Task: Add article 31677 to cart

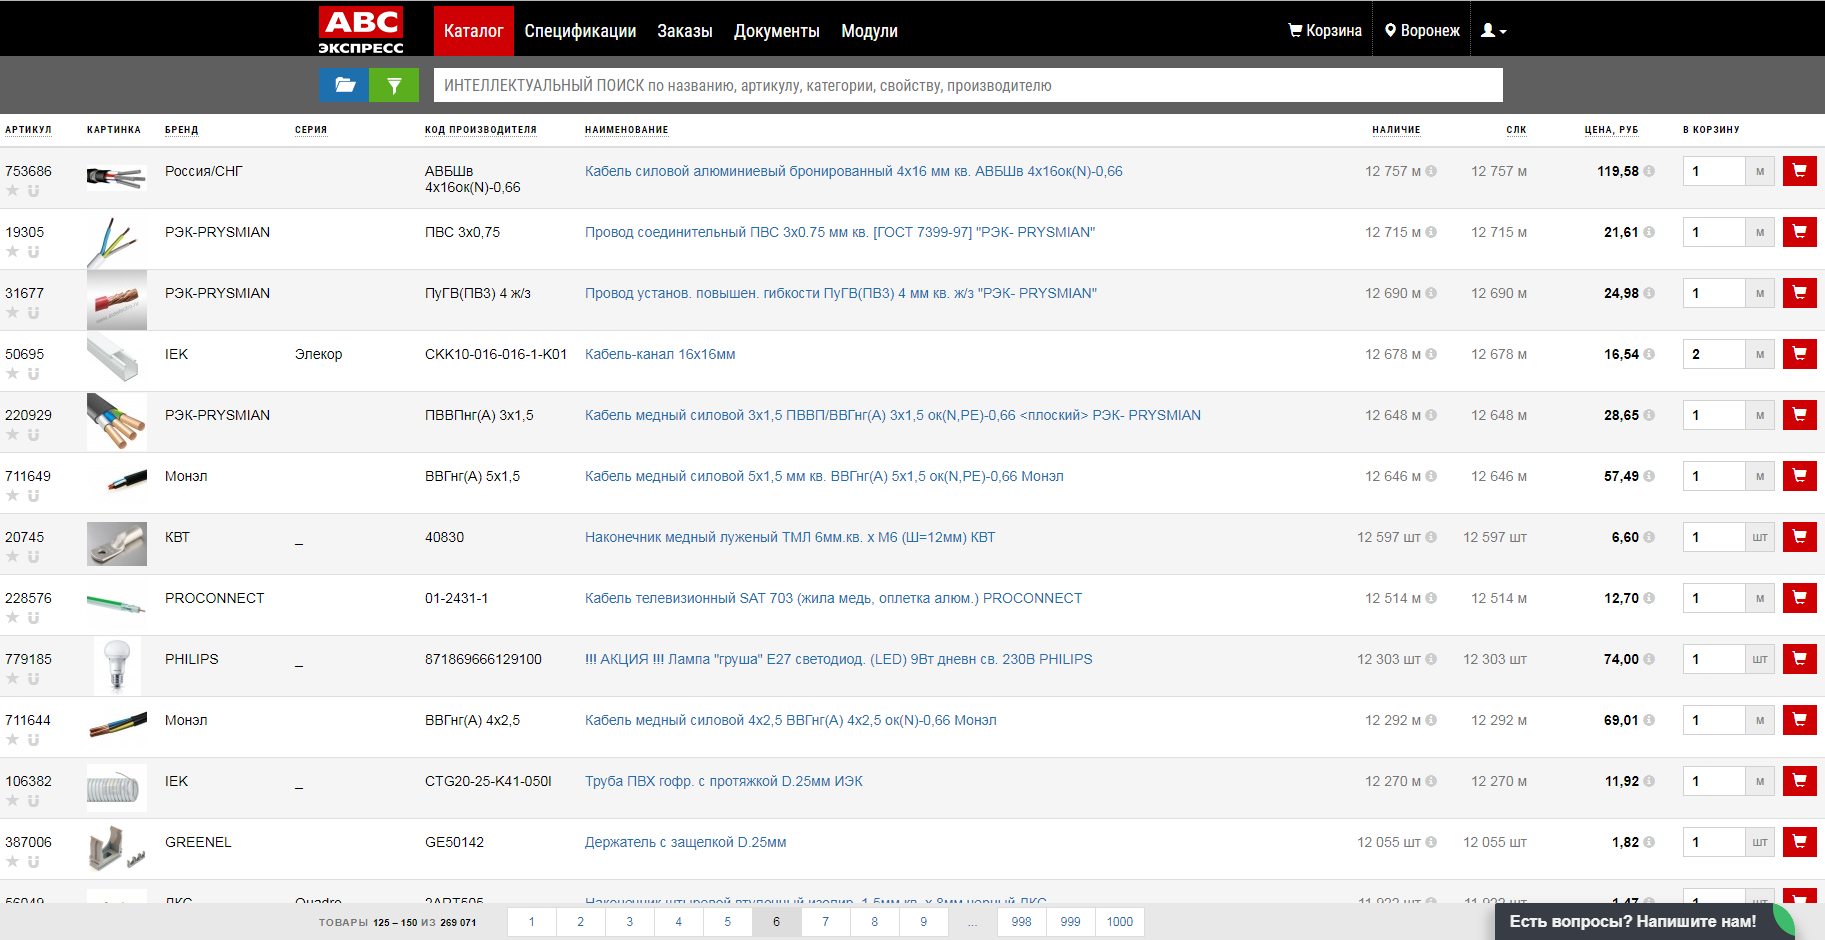Action: pyautogui.click(x=1800, y=293)
